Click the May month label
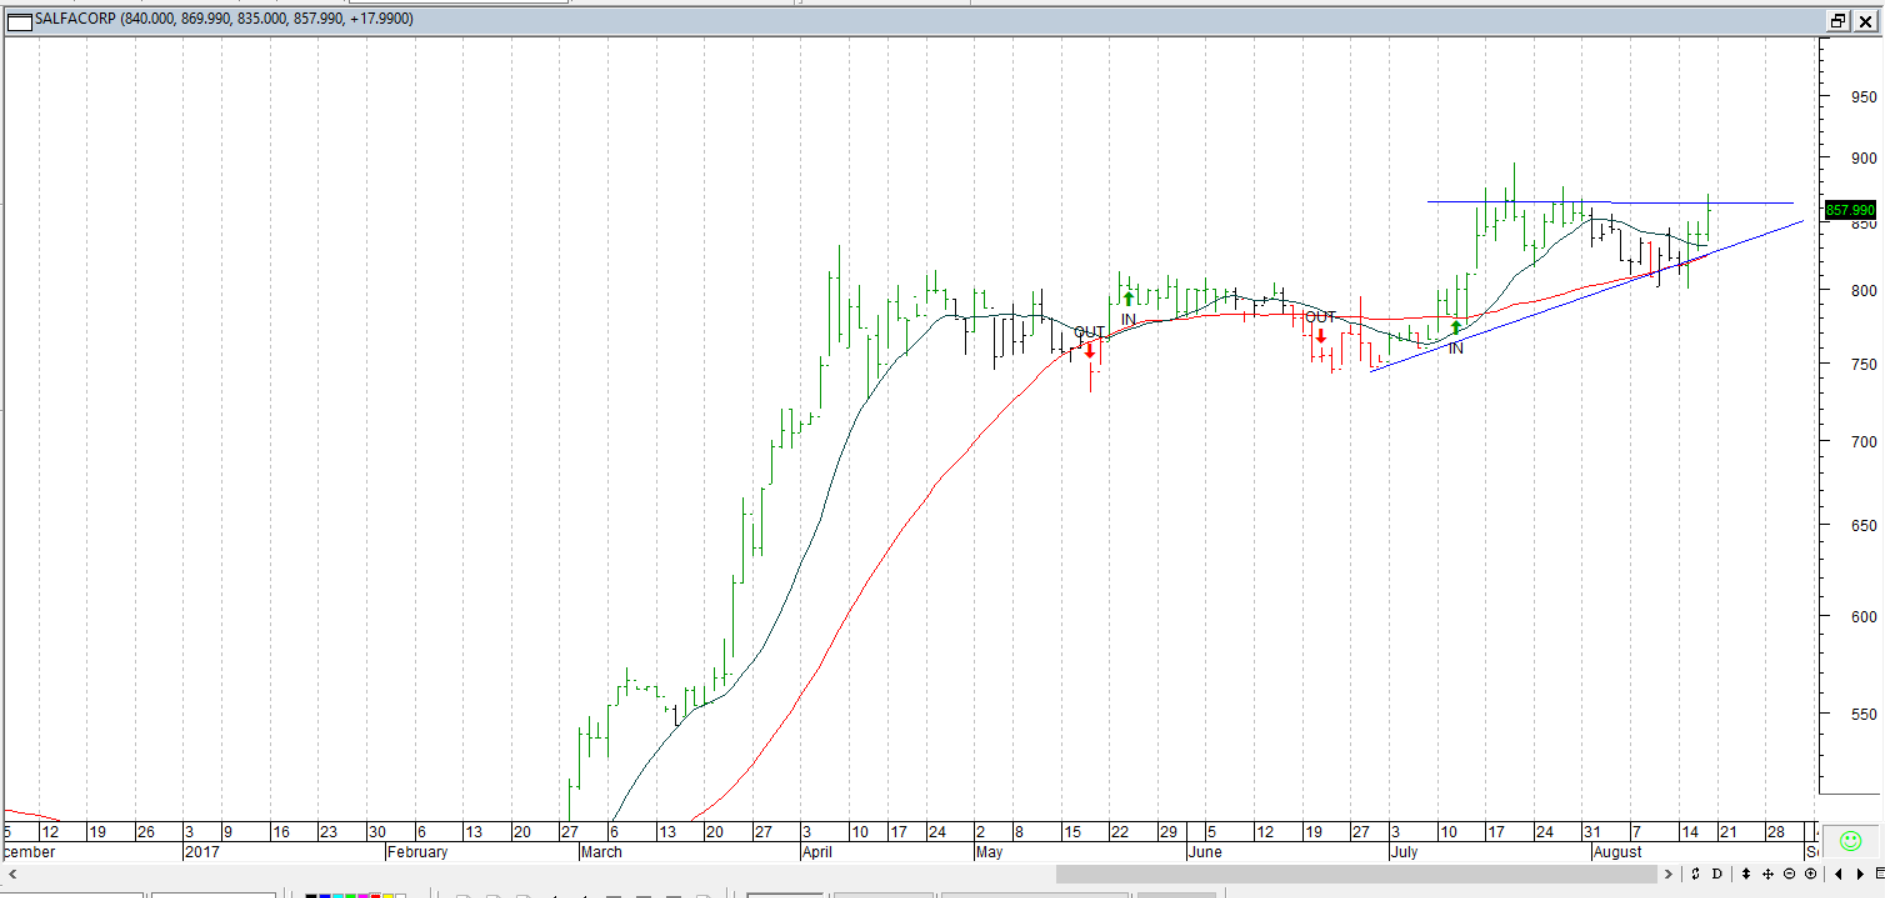 989,852
